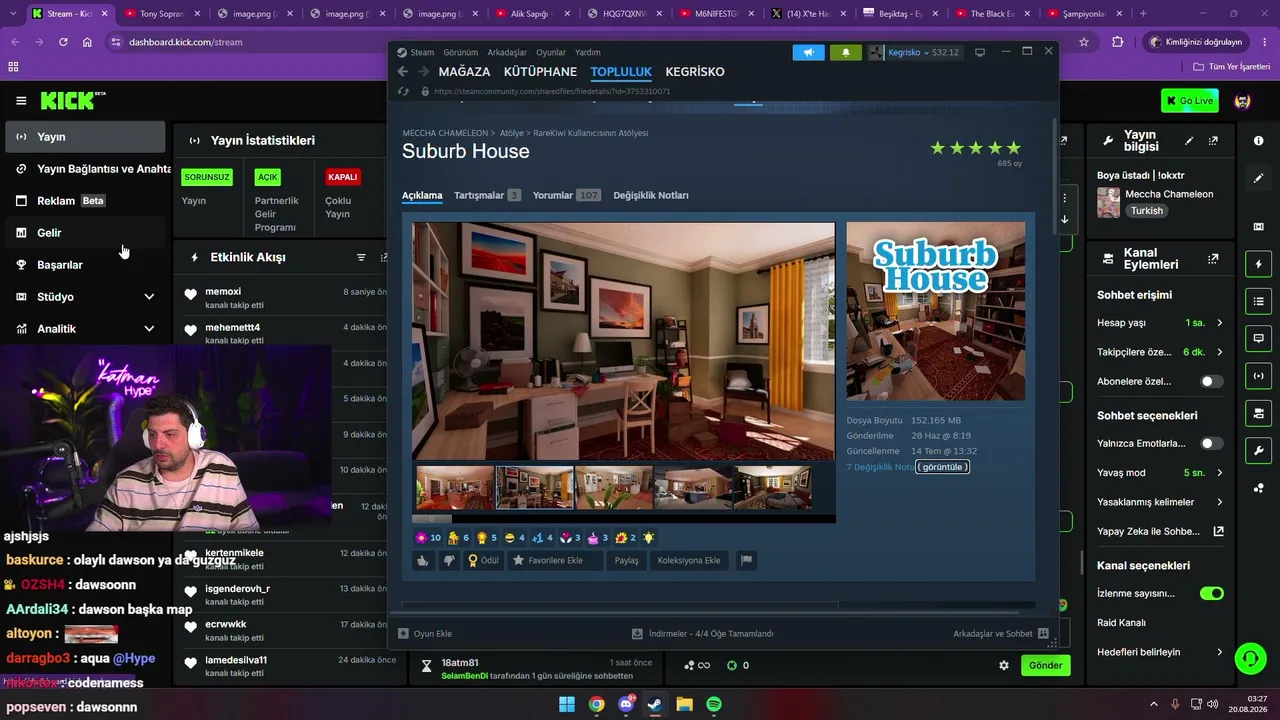
Task: Open Steam notifications bell
Action: click(845, 52)
